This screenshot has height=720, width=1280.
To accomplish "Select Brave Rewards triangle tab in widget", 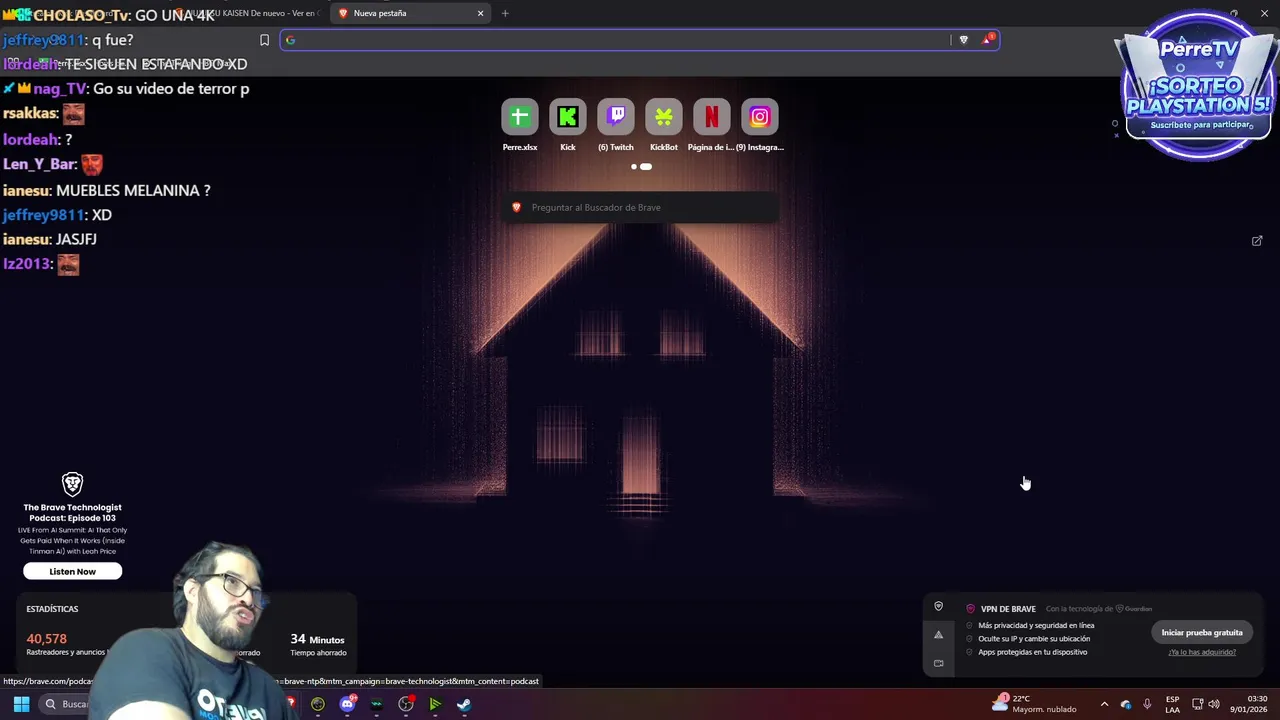I will tap(938, 634).
